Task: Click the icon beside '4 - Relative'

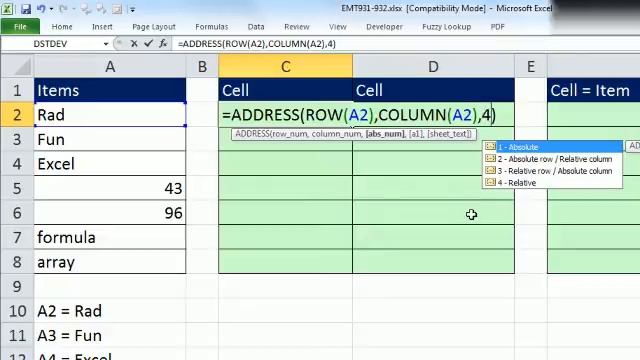Action: click(490, 182)
